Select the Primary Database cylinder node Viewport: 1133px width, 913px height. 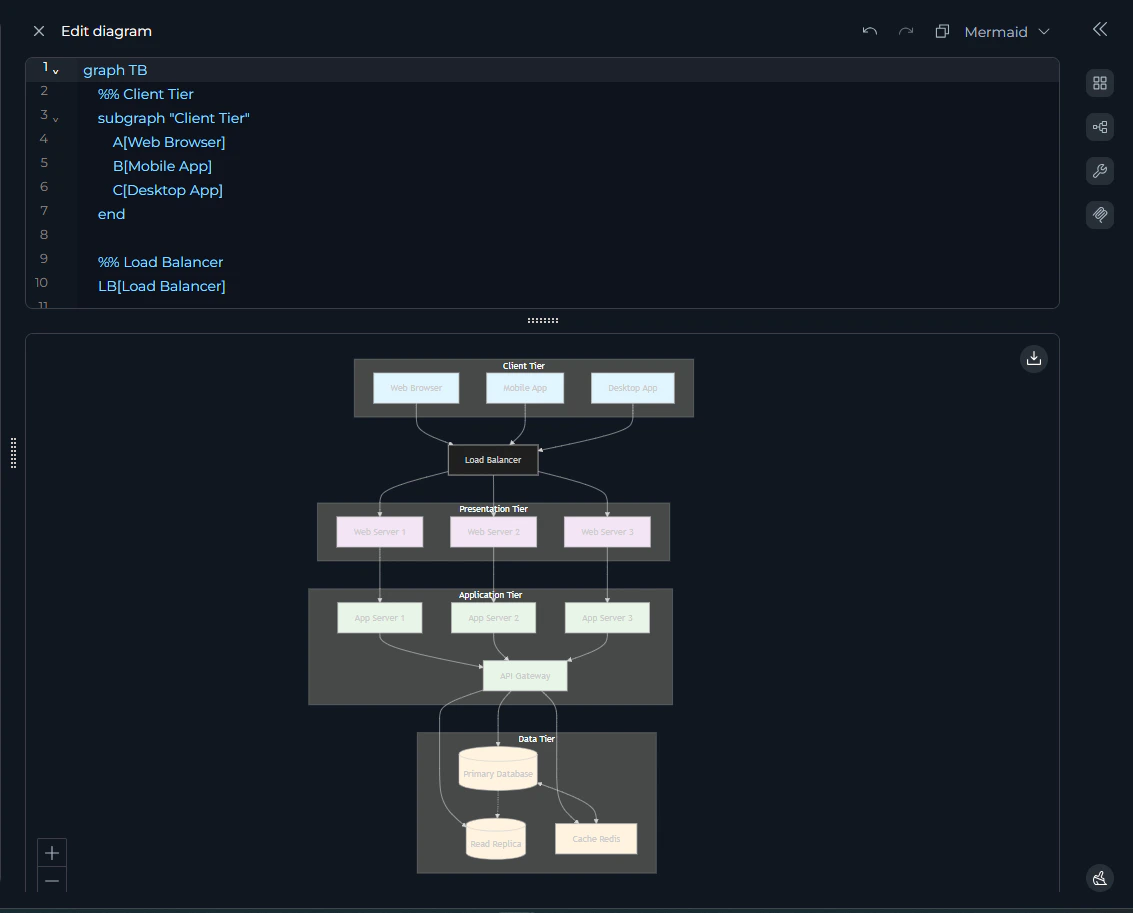(498, 769)
